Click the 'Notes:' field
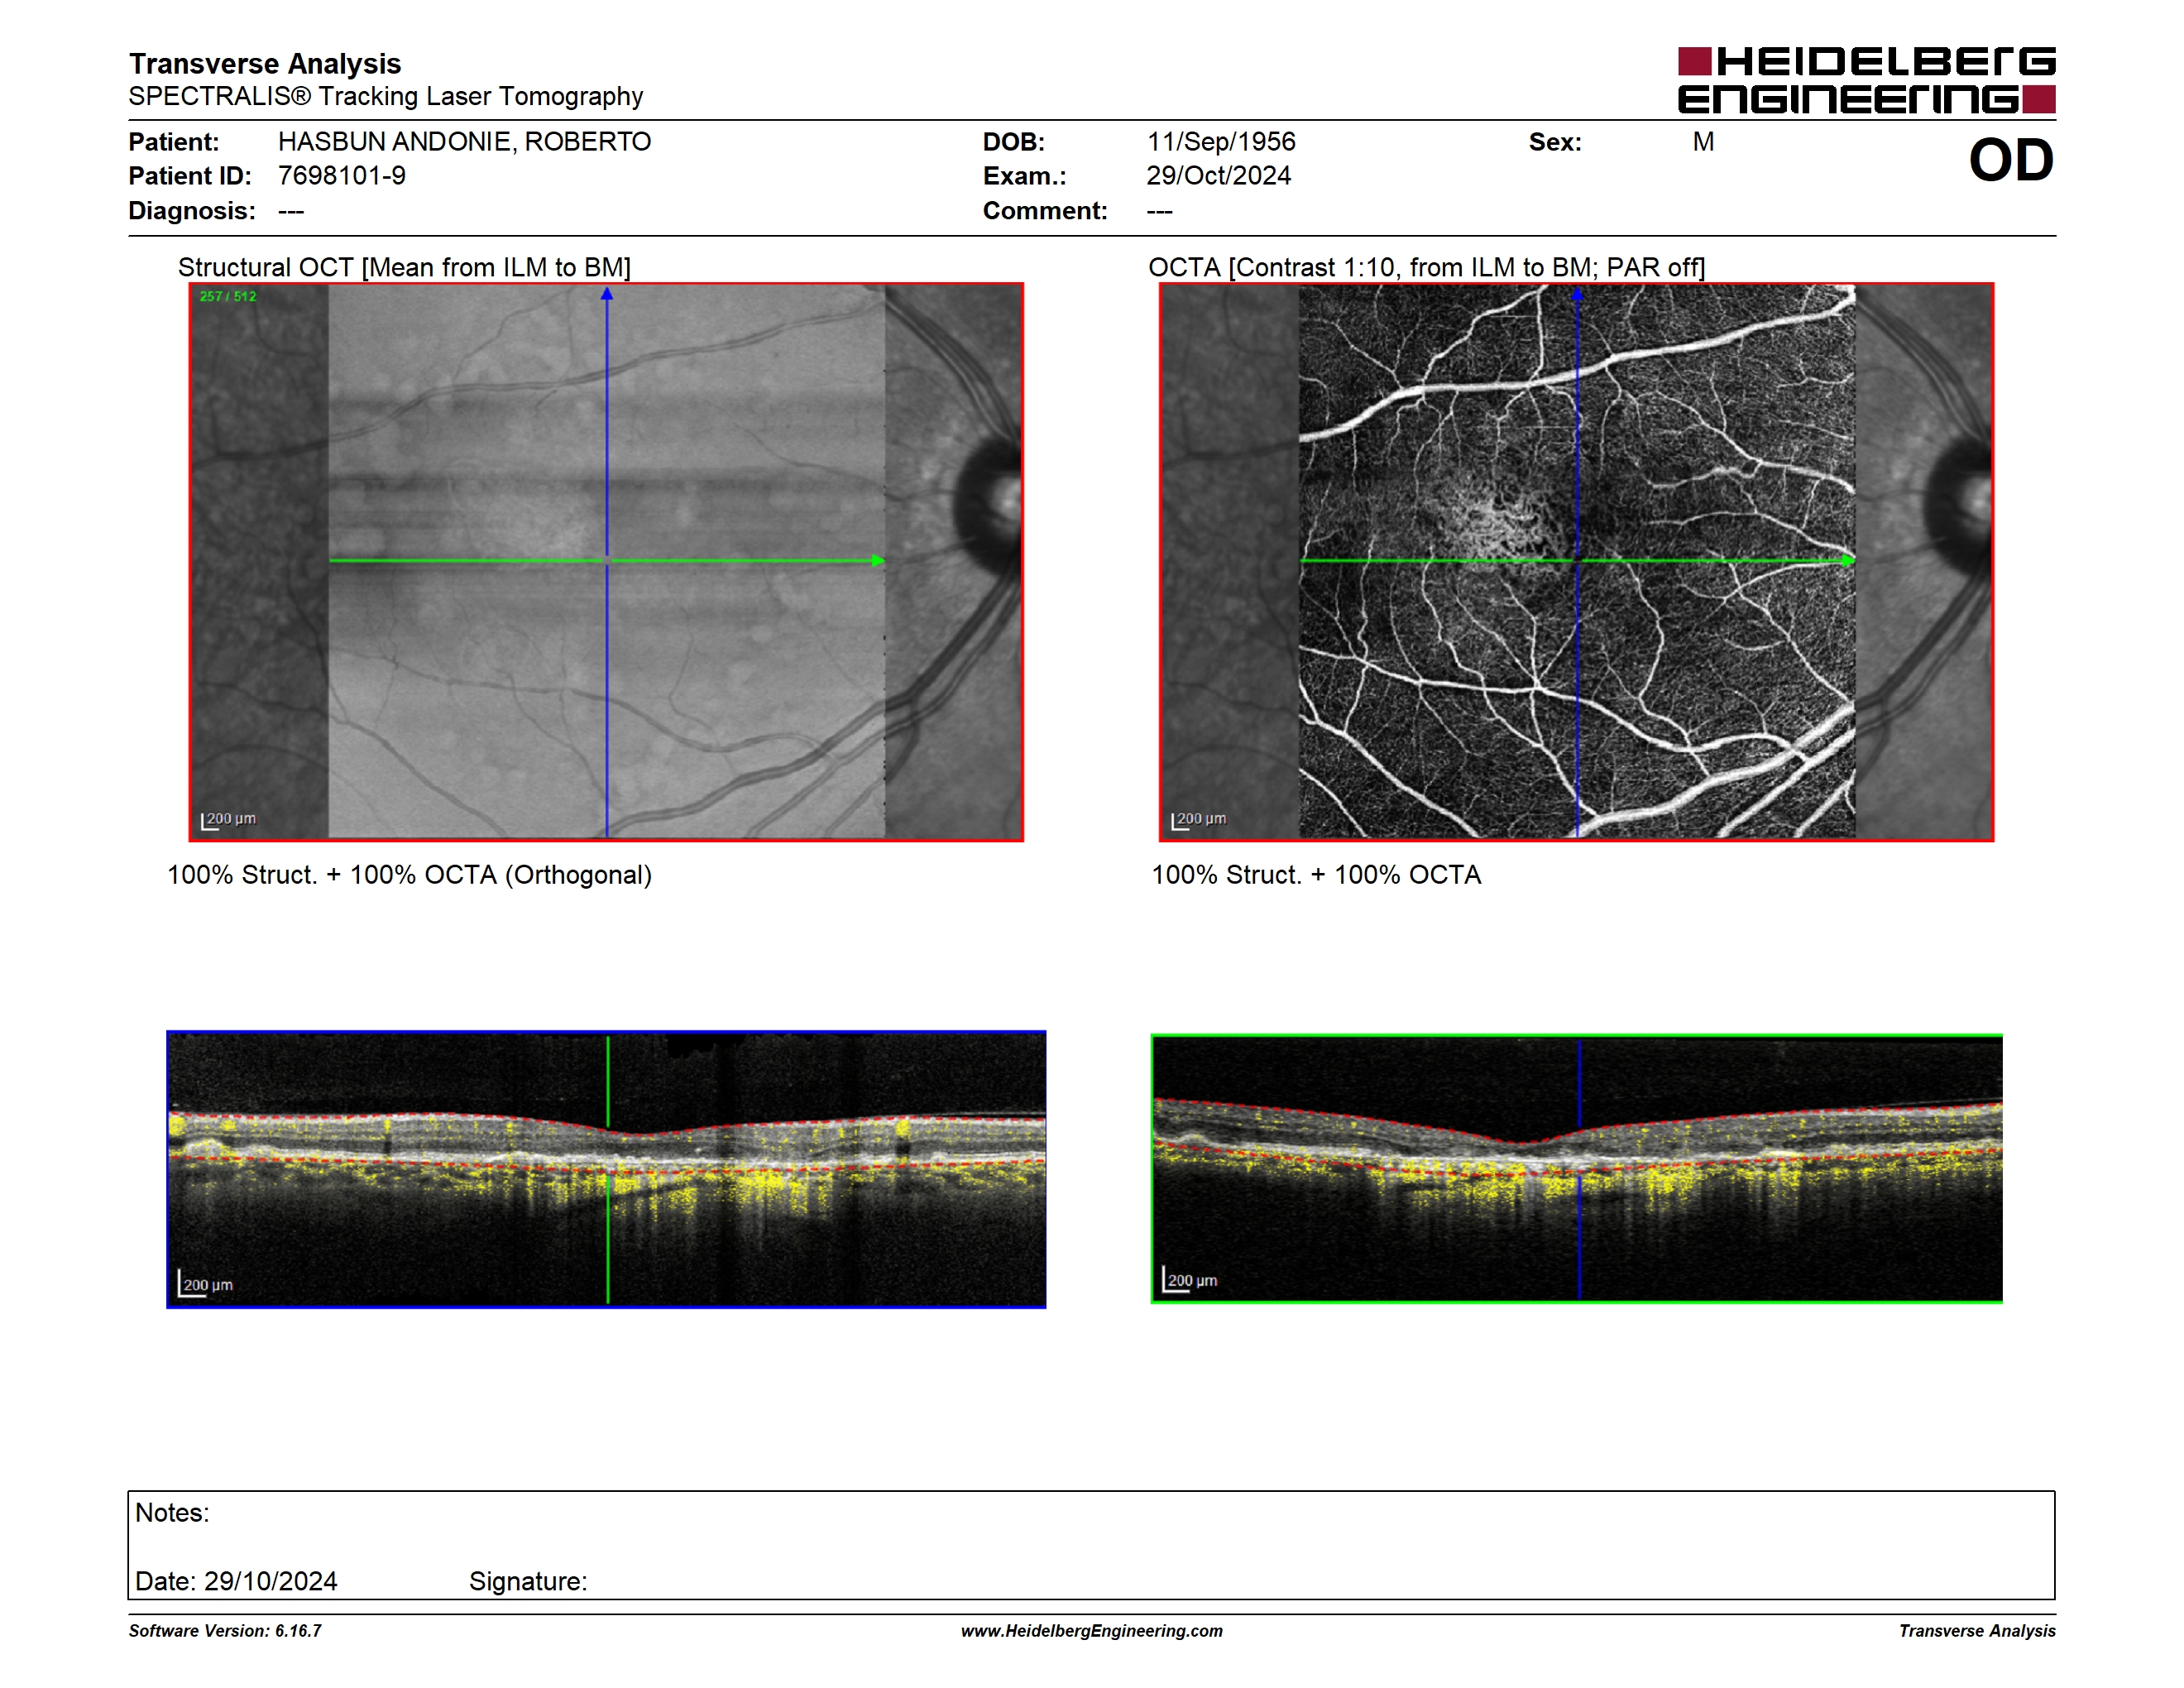Viewport: 2184px width, 1688px height. pos(172,1513)
